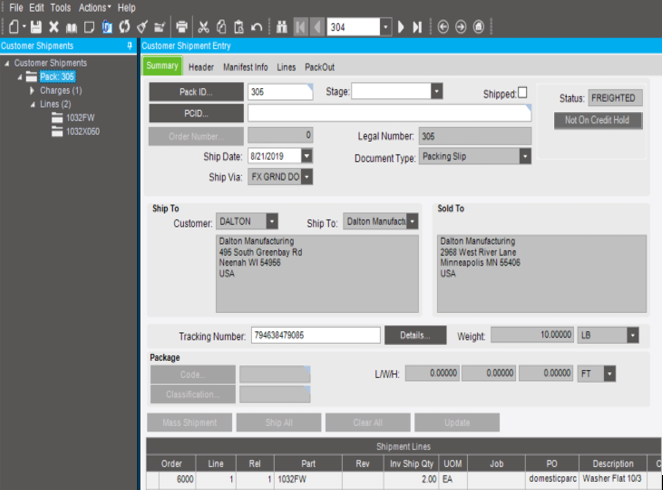The image size is (663, 490).
Task: Click the Pack ID field showing 305
Action: (280, 92)
